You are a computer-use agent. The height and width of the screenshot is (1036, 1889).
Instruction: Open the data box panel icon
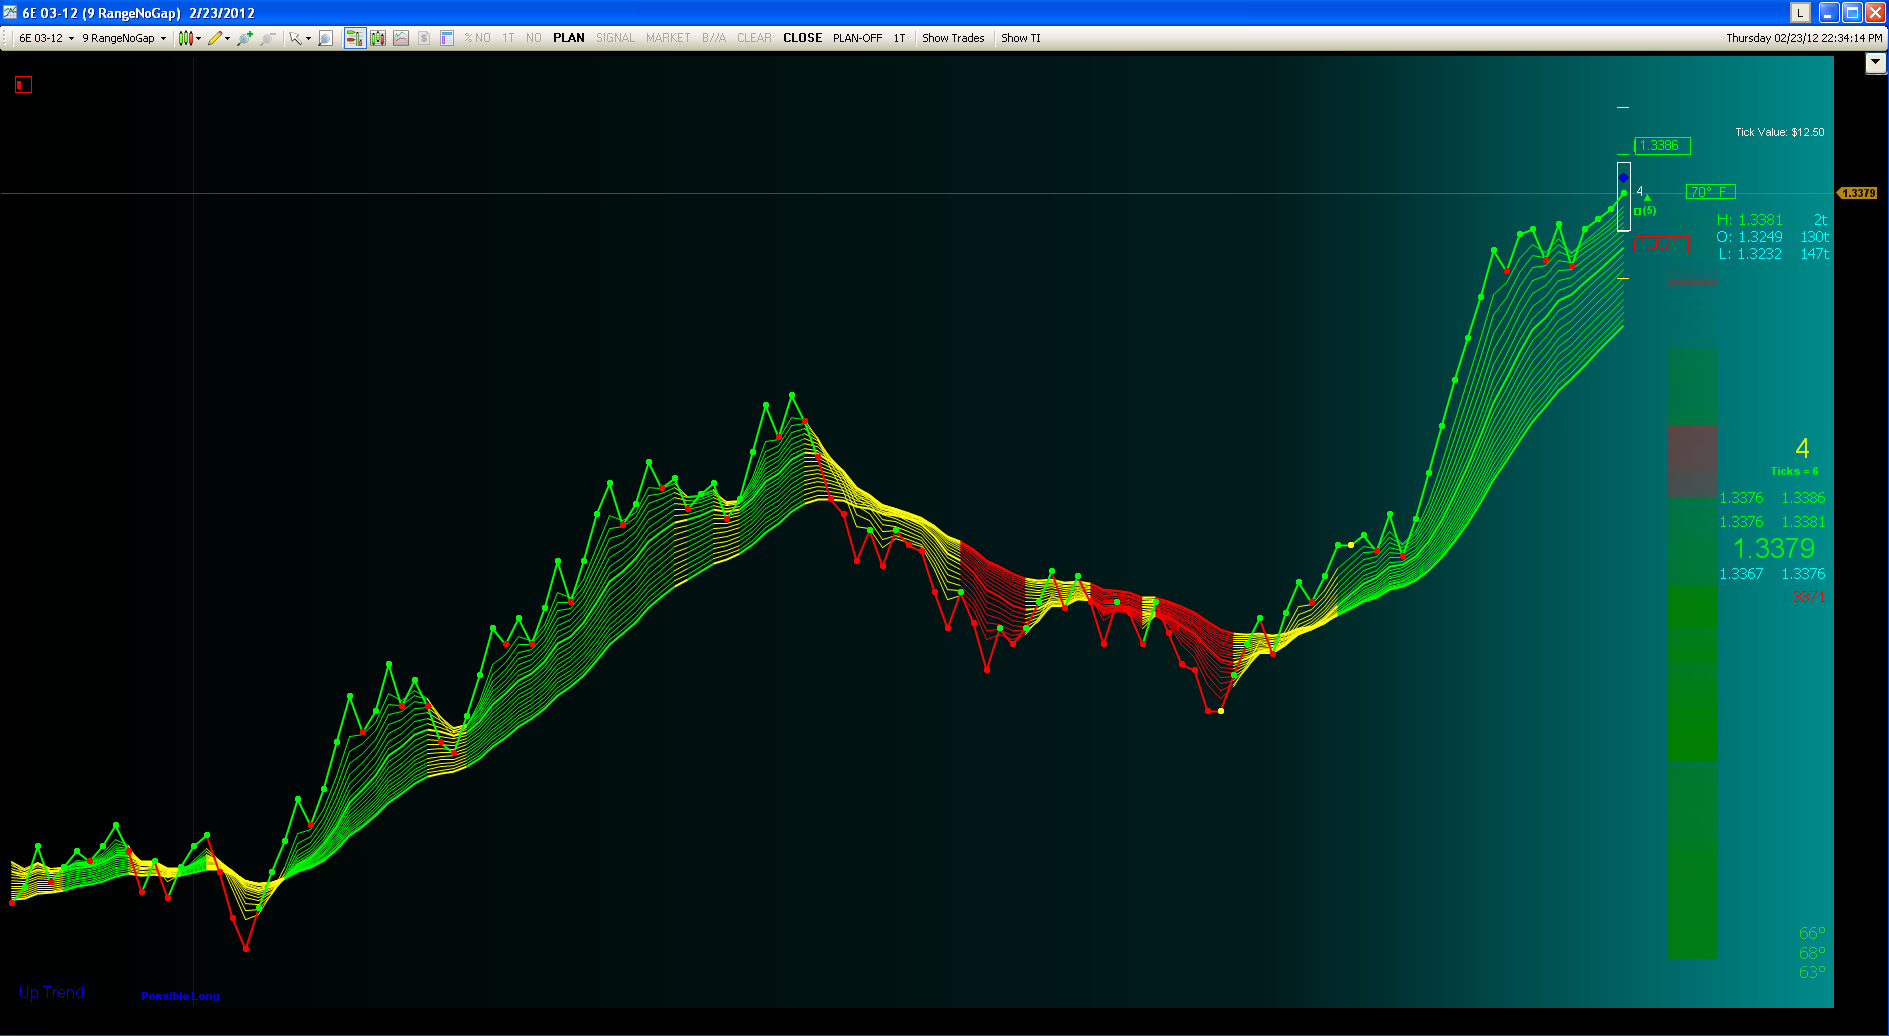(447, 38)
